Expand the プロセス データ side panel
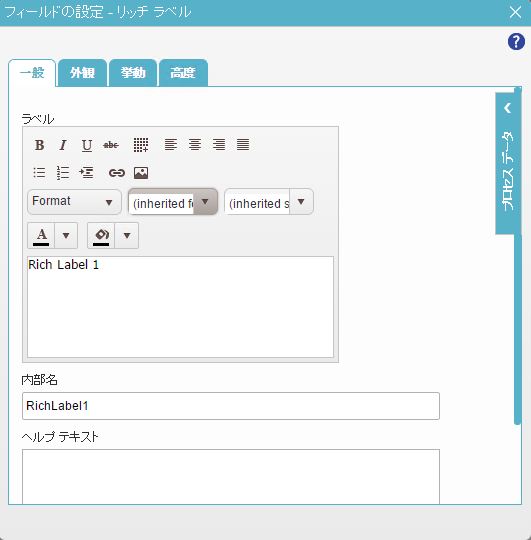The width and height of the screenshot is (531, 540). [x=508, y=164]
